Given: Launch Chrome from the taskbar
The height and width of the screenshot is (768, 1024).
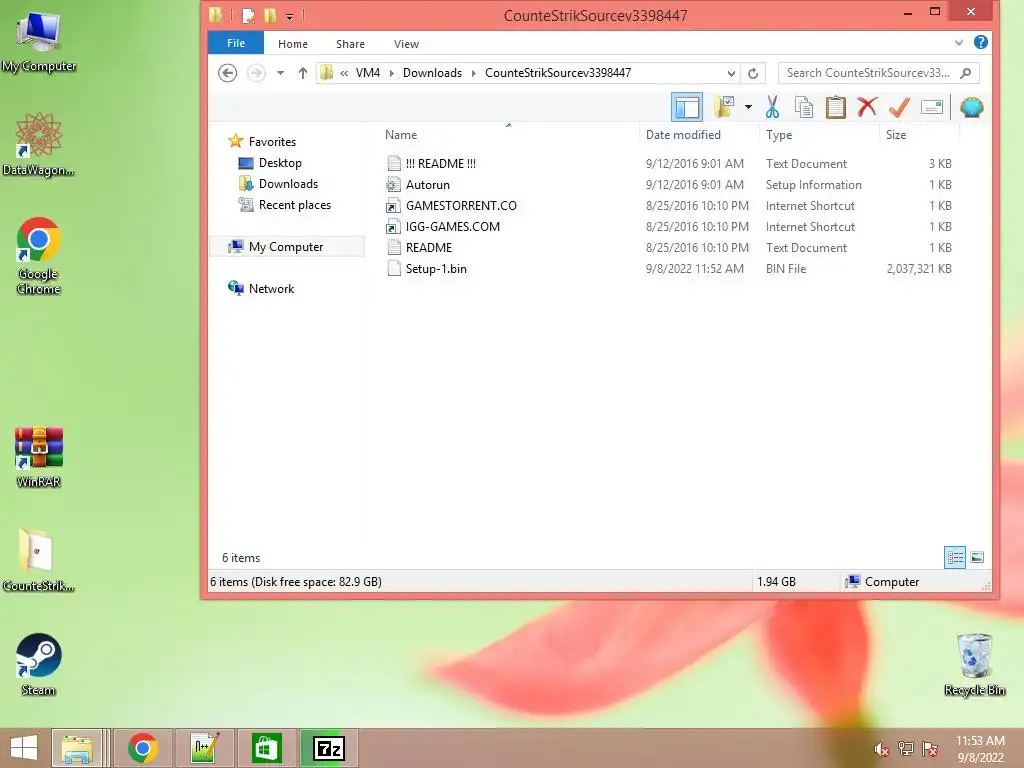Looking at the screenshot, I should [142, 748].
